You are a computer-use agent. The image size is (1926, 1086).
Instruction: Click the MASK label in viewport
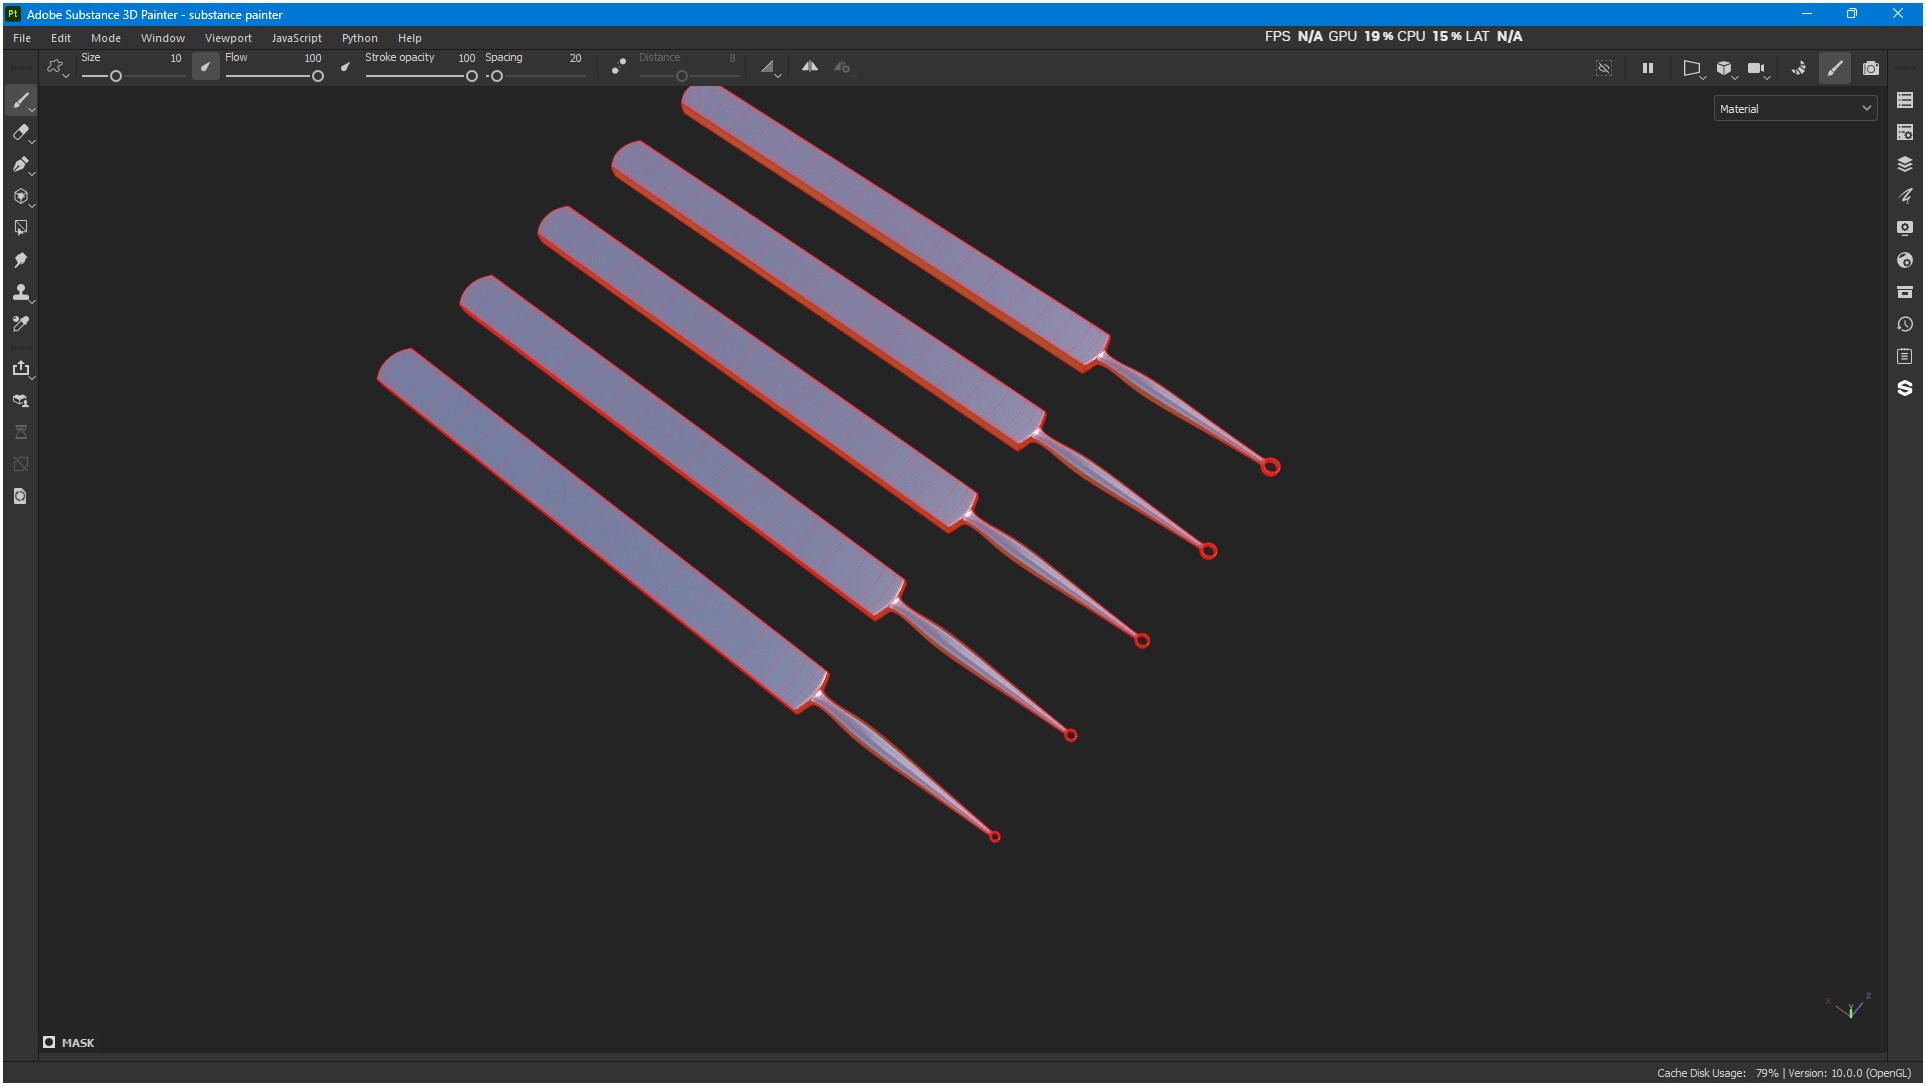77,1043
